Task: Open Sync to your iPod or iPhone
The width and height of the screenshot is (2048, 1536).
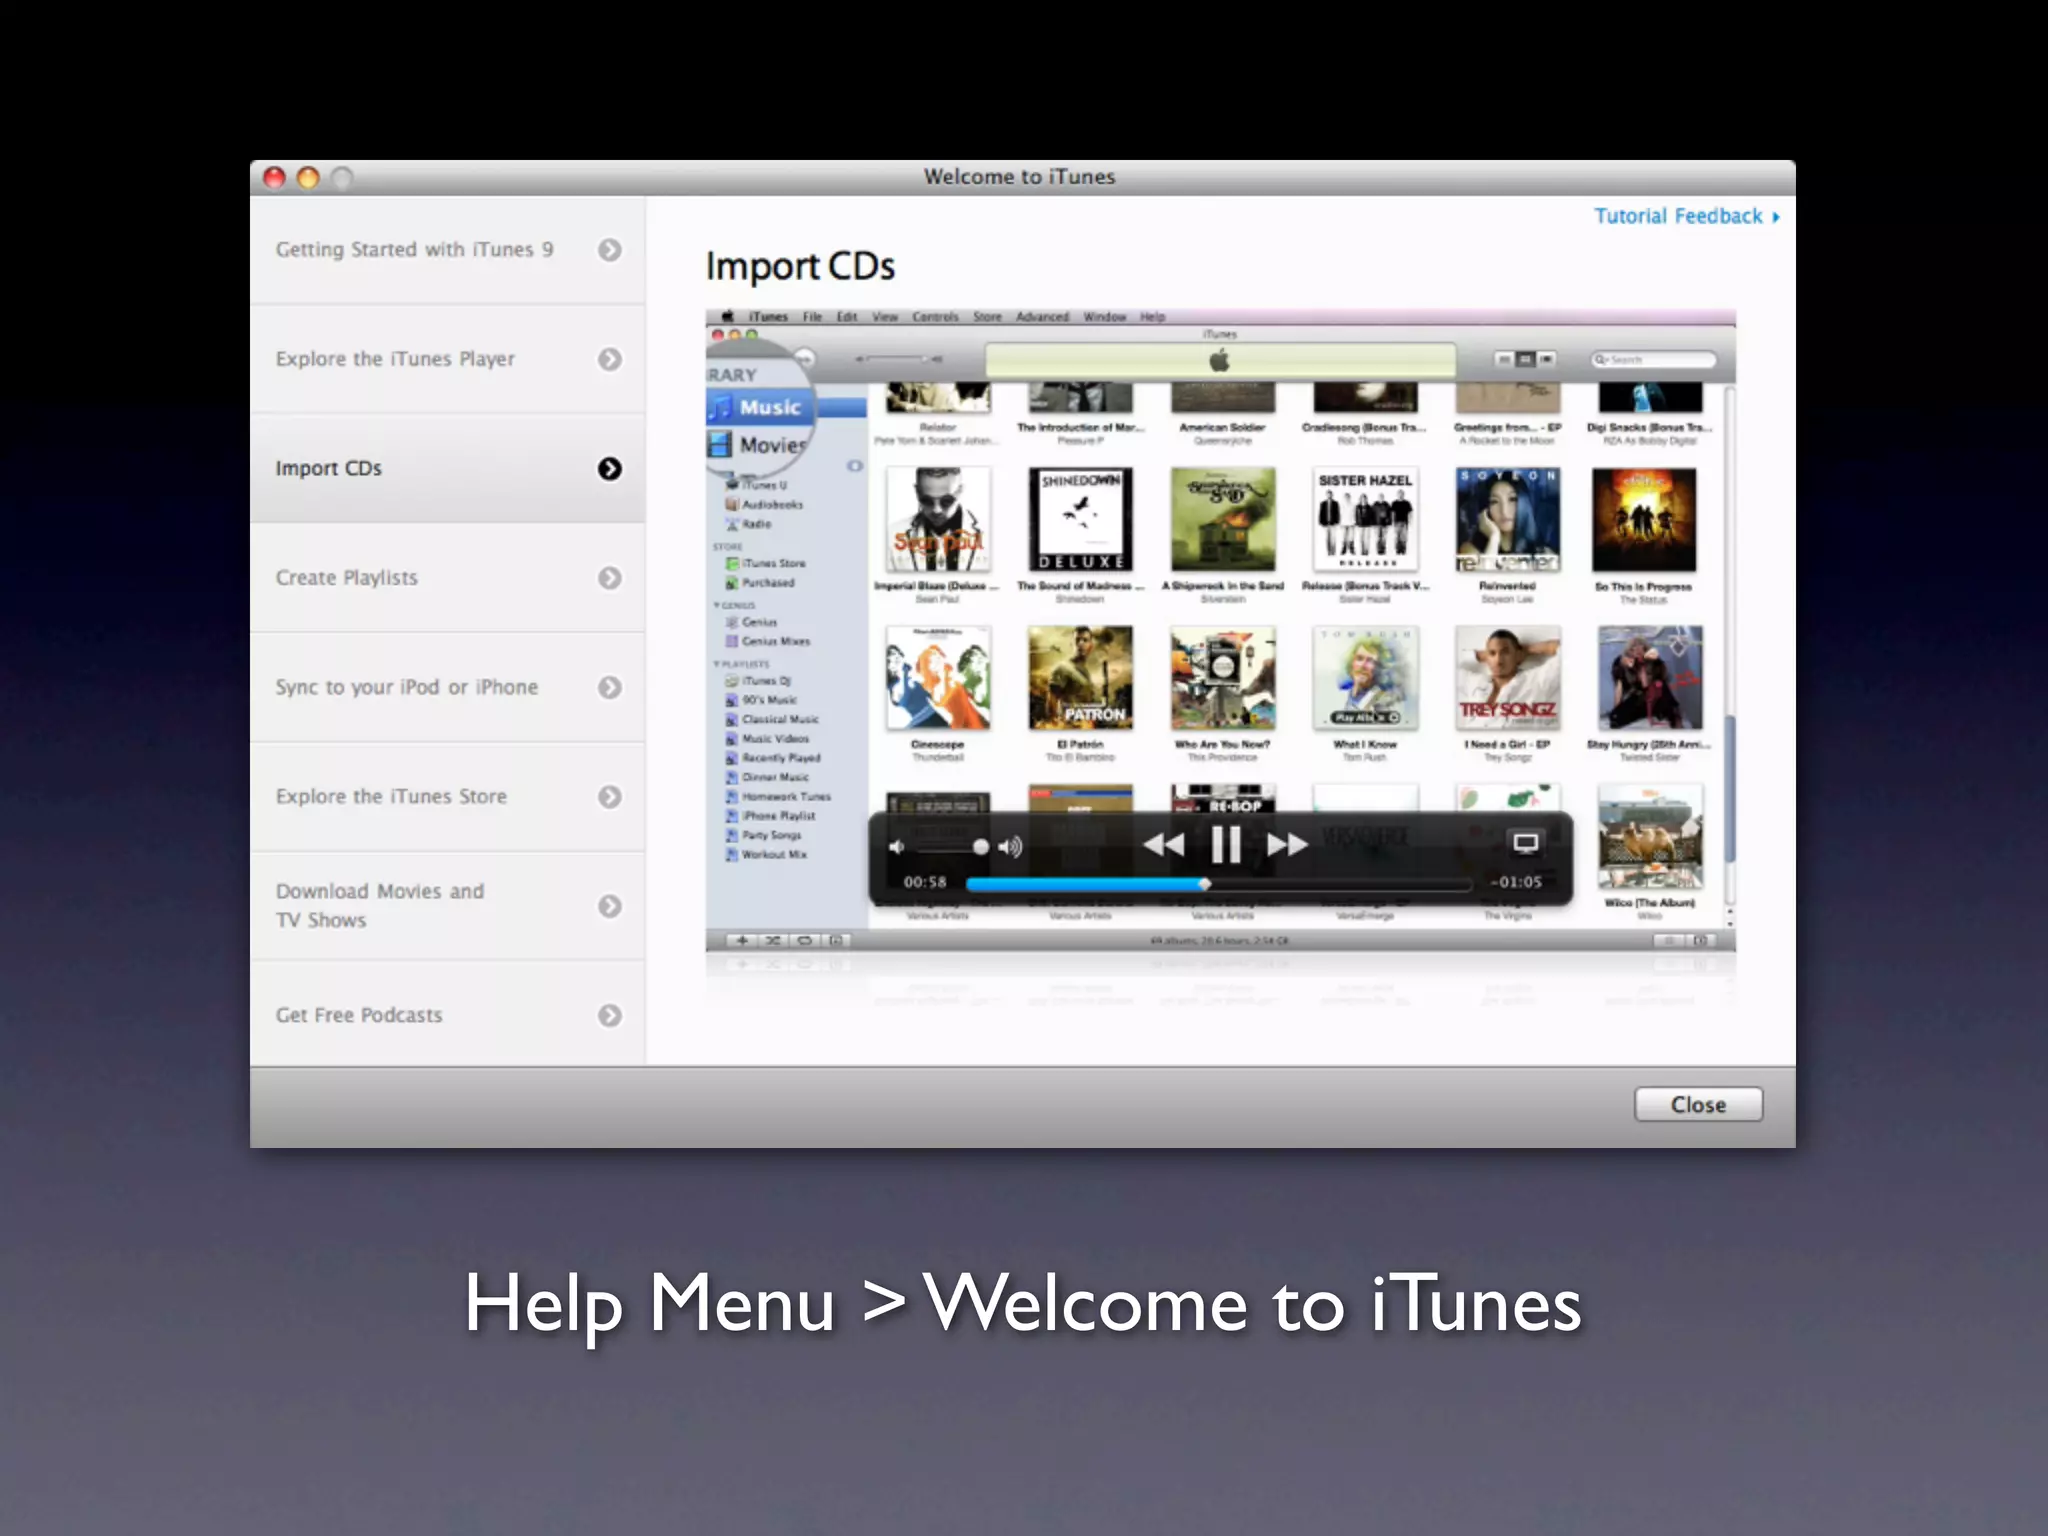Action: point(447,687)
